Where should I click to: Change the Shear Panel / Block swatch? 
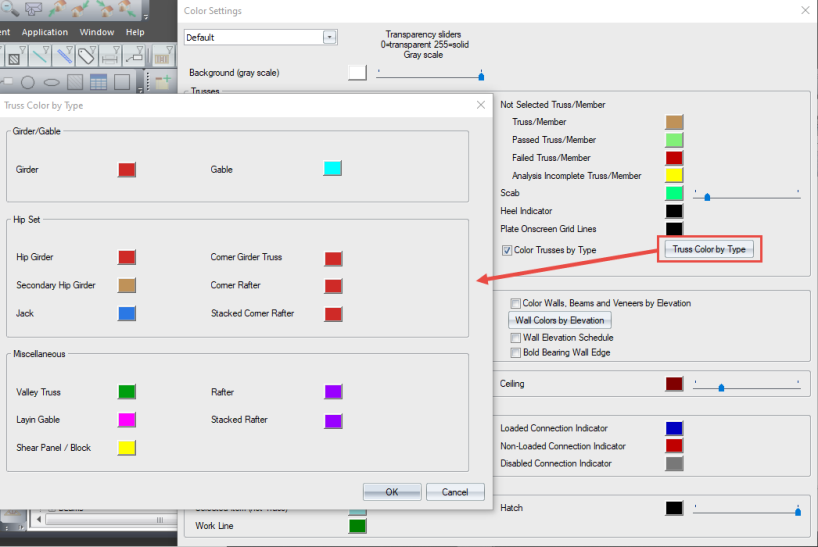127,448
